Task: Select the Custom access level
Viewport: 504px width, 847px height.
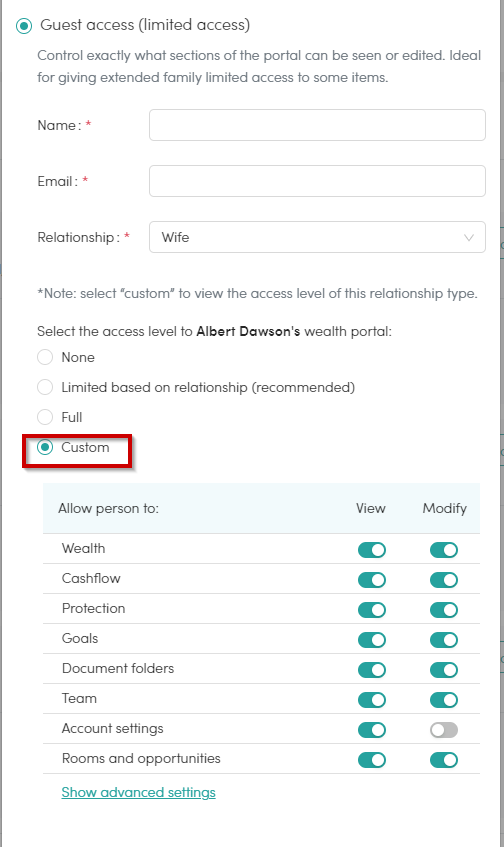Action: pyautogui.click(x=45, y=447)
